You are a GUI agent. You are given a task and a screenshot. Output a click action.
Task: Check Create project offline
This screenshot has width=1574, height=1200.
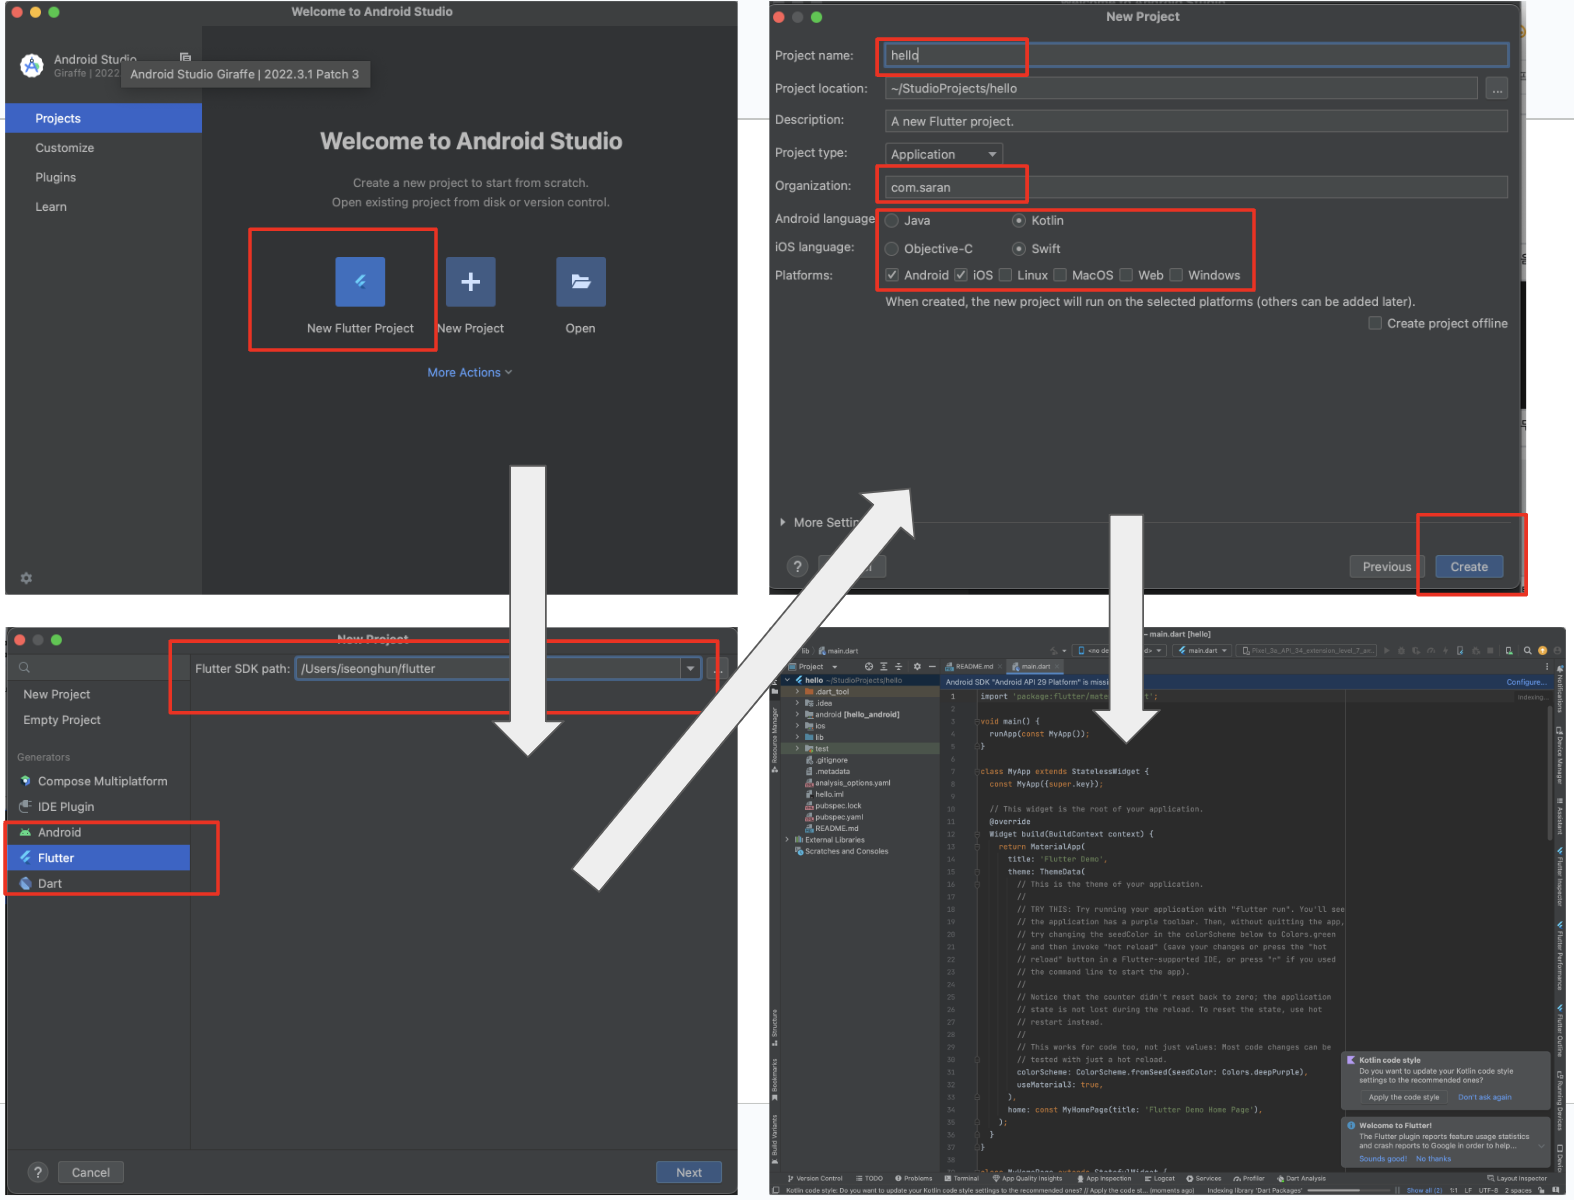1375,323
